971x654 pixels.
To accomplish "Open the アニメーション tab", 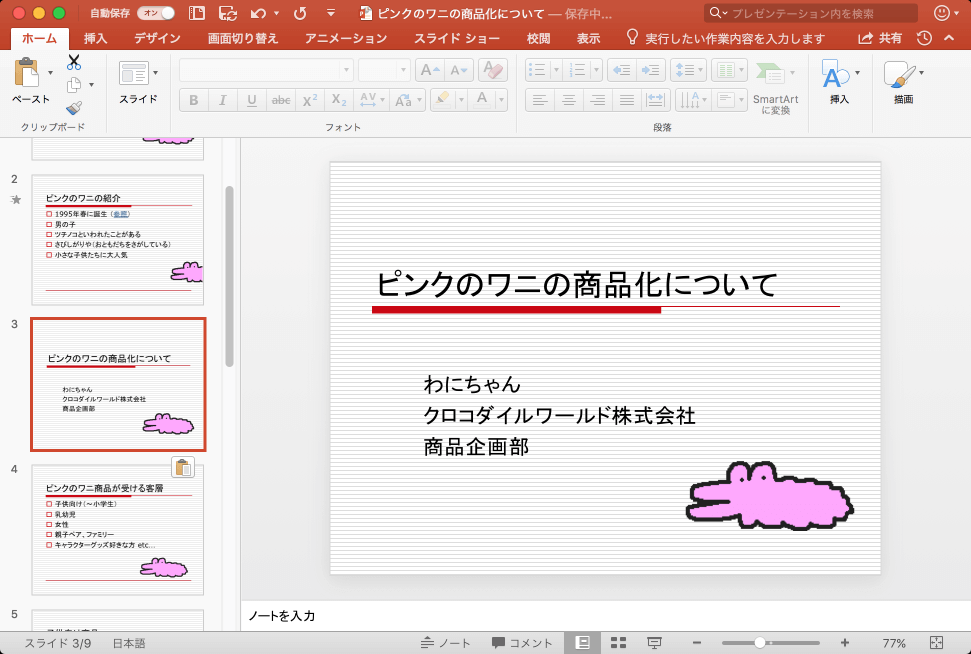I will point(346,38).
